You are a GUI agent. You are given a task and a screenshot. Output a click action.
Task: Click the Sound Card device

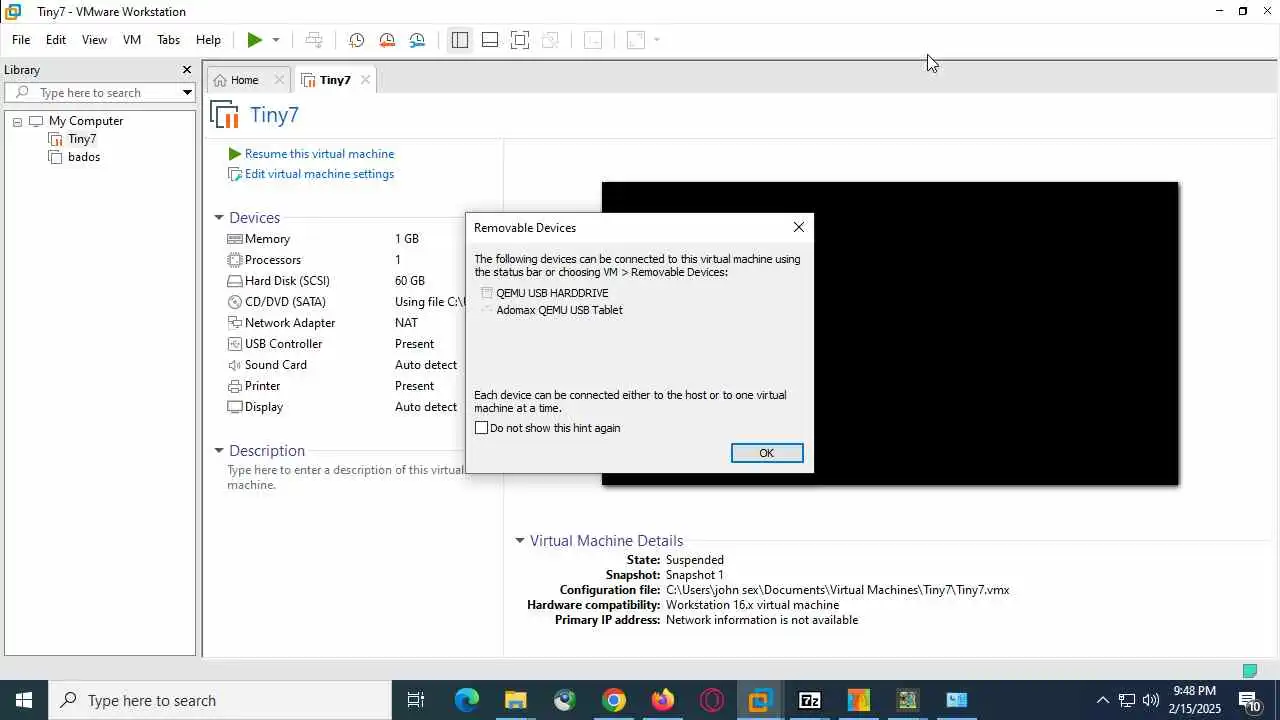tap(275, 365)
